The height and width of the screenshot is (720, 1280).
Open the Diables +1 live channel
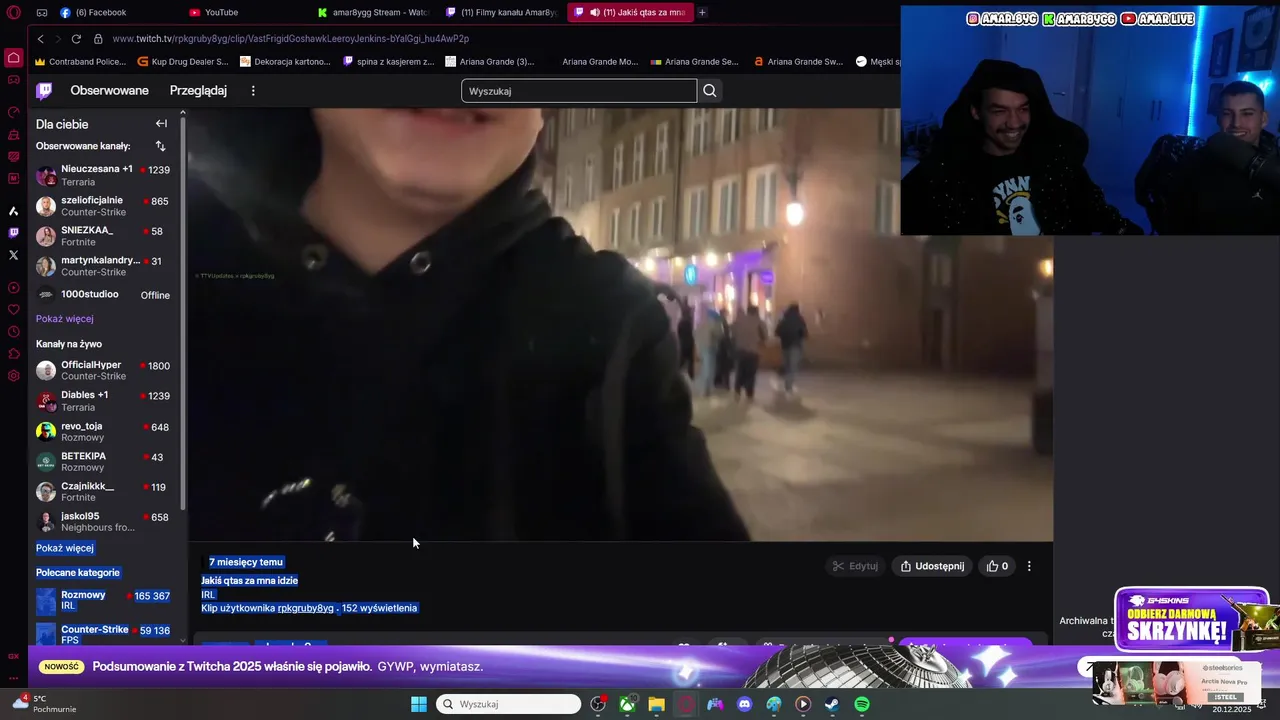click(x=103, y=401)
